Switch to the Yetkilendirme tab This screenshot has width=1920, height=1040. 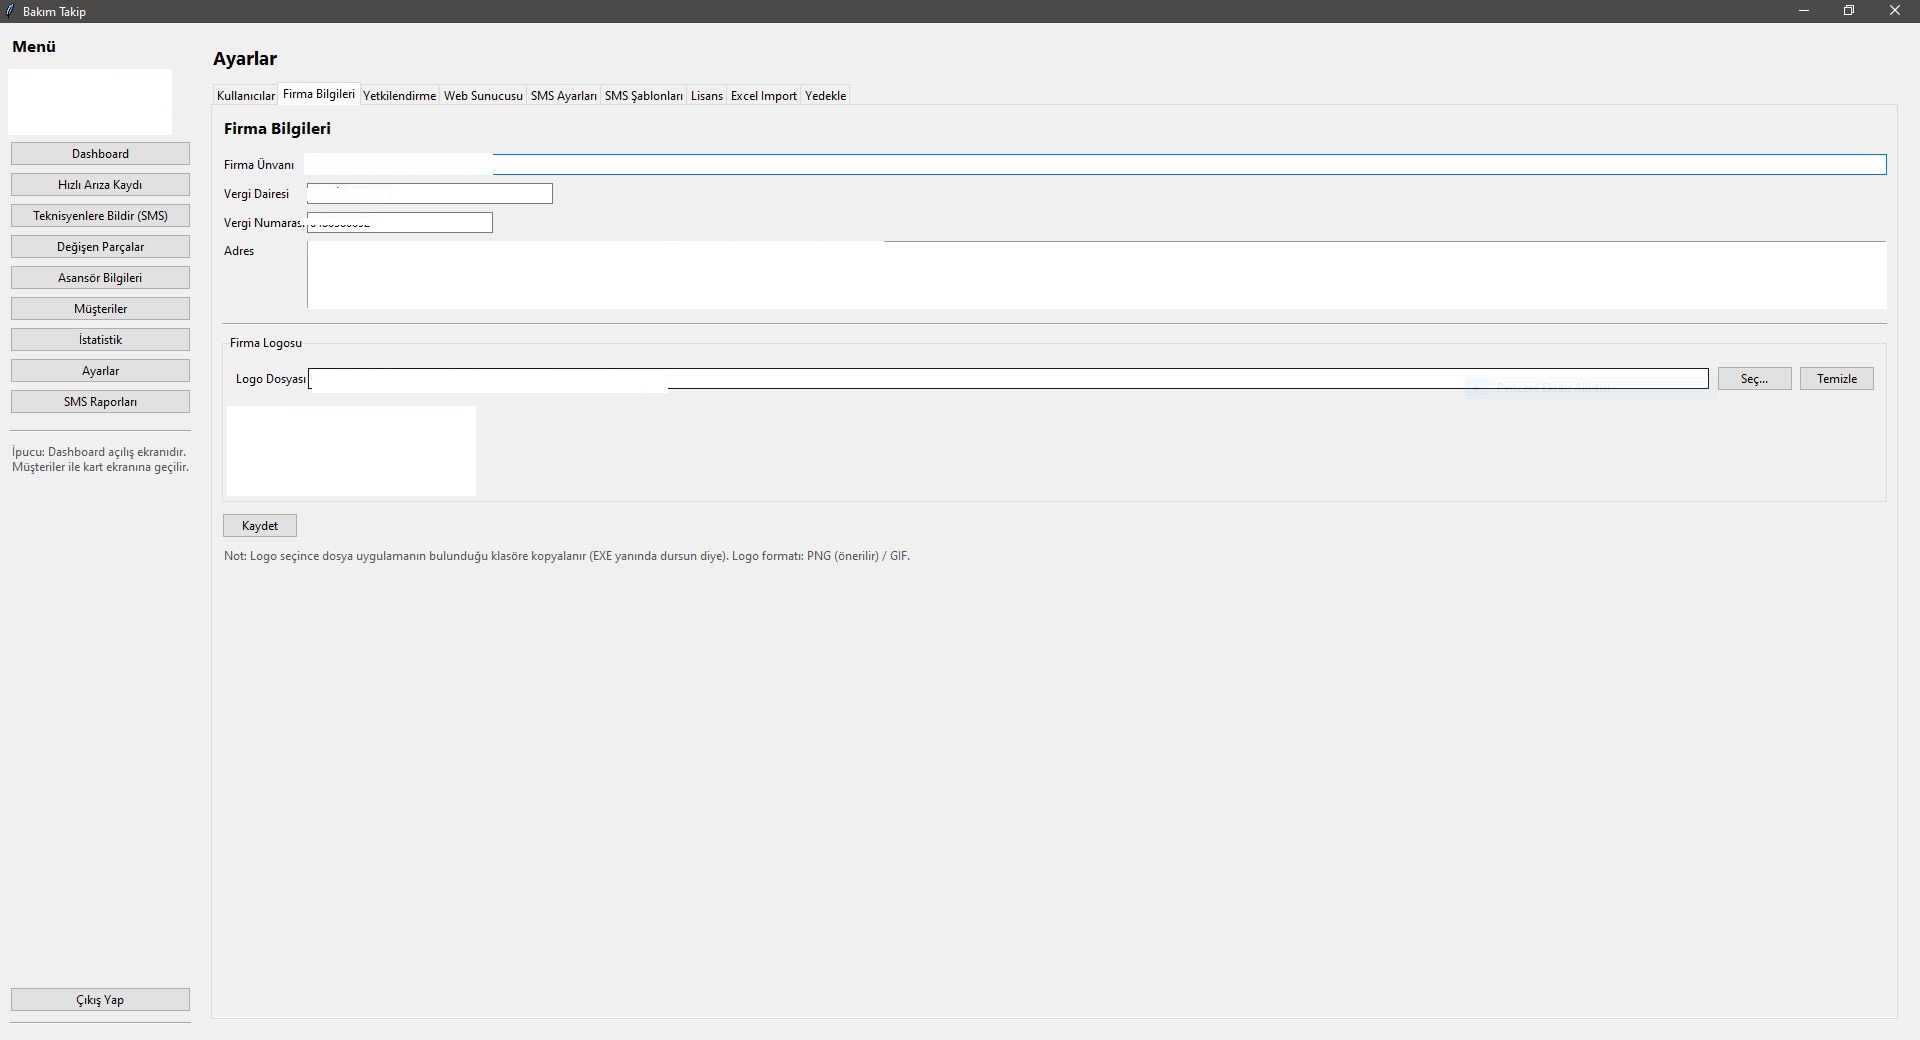399,96
